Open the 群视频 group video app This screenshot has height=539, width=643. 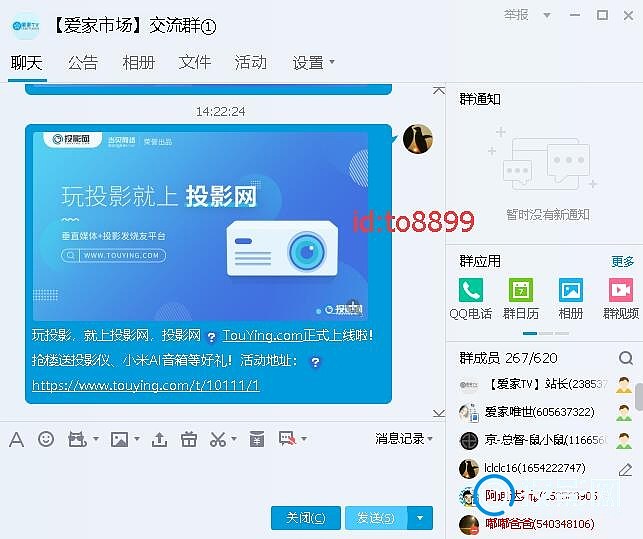(620, 298)
